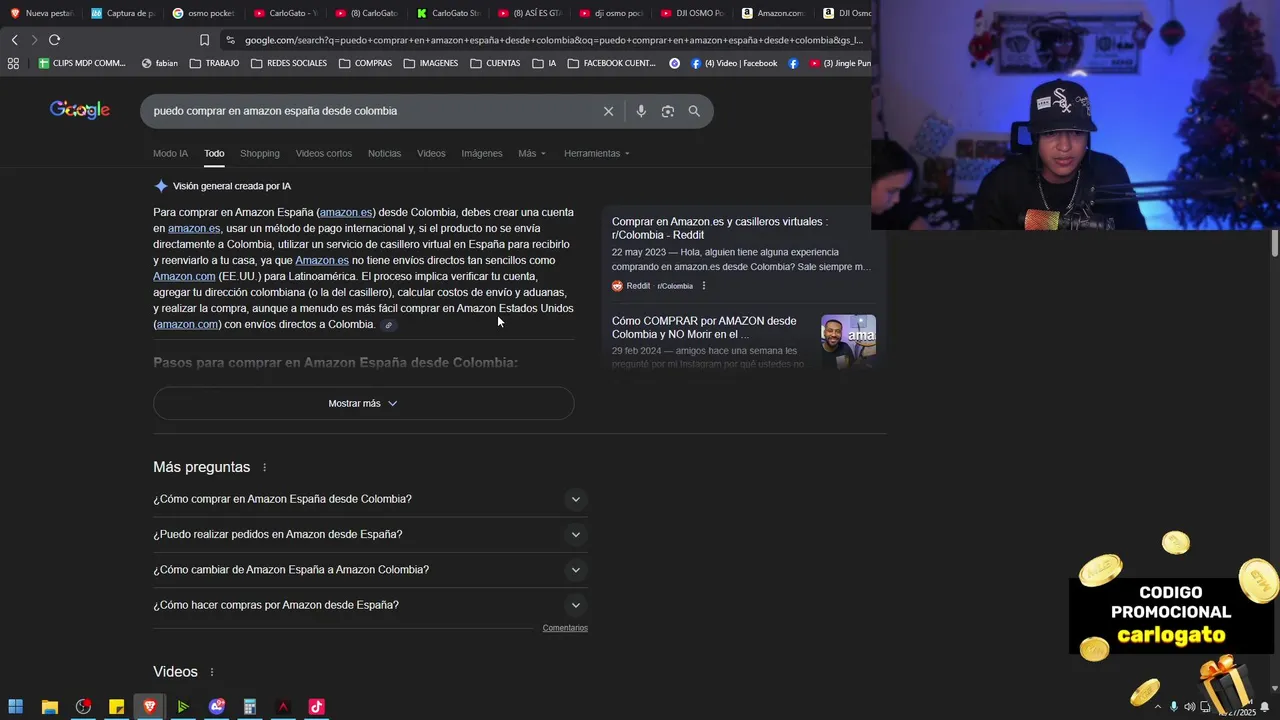The height and width of the screenshot is (720, 1280).
Task: Expand '¿Cómo cambiar de Amazon España a Amazon Colombia?'
Action: [370, 570]
